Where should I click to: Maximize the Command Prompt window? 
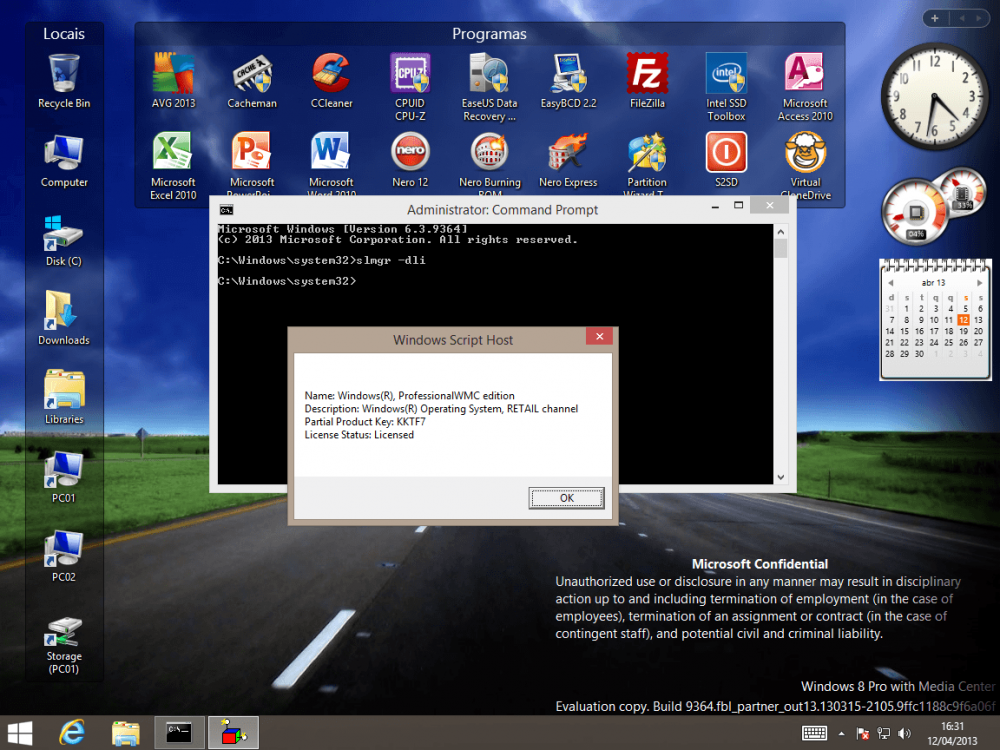[739, 205]
